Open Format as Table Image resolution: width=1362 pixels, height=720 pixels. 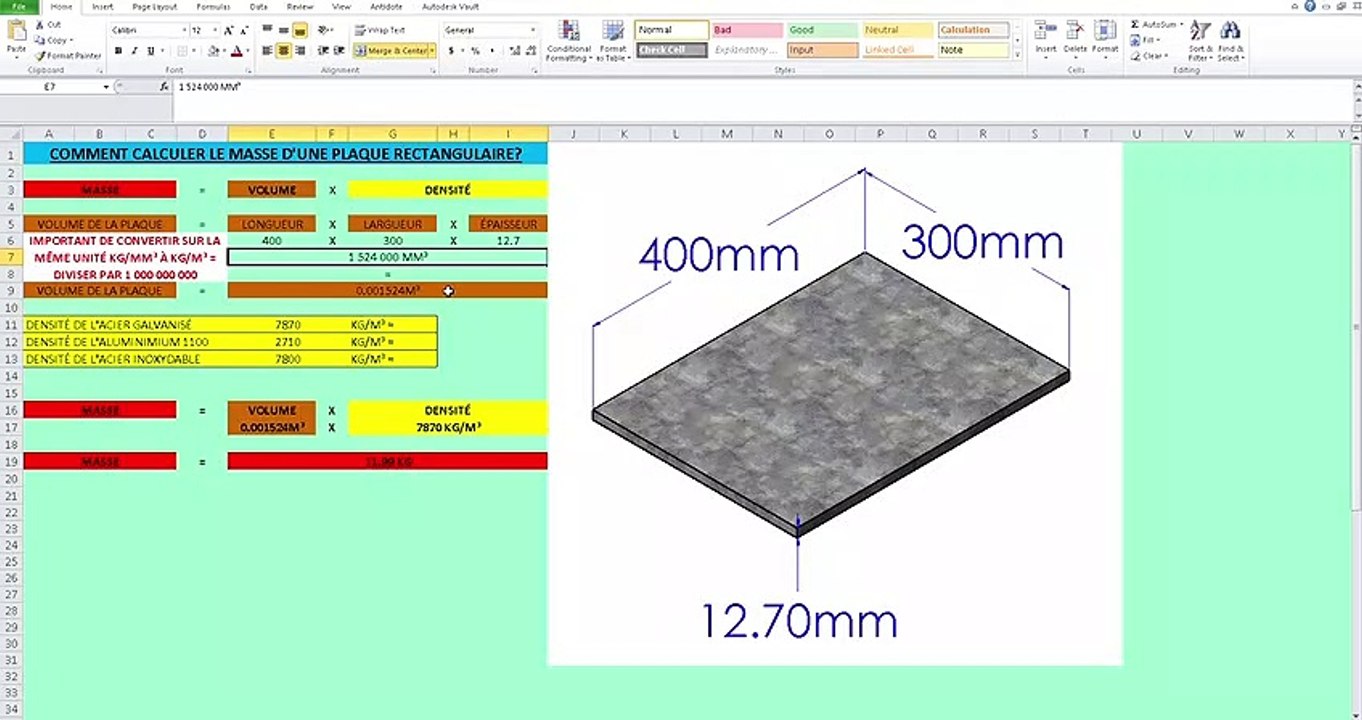(613, 41)
